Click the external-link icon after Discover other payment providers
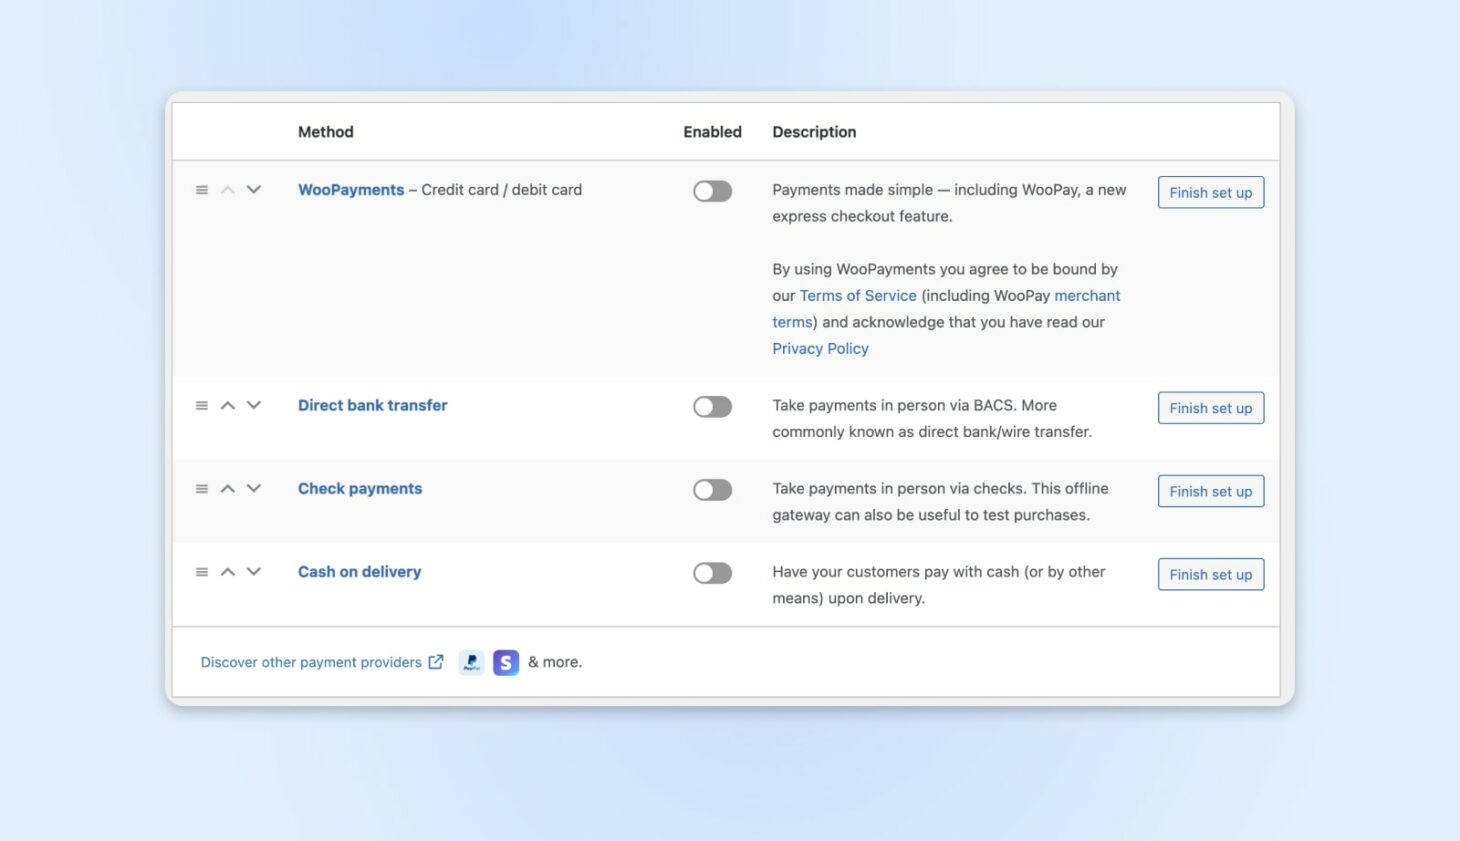 click(435, 661)
